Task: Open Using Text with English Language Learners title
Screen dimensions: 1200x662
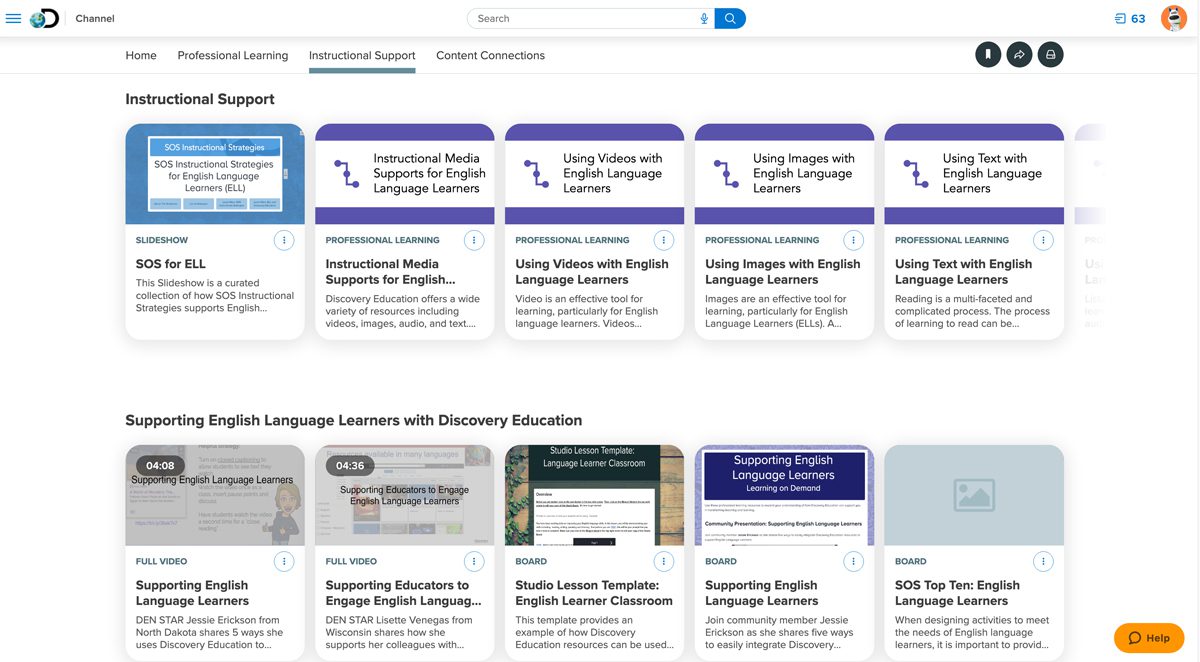Action: [x=963, y=272]
